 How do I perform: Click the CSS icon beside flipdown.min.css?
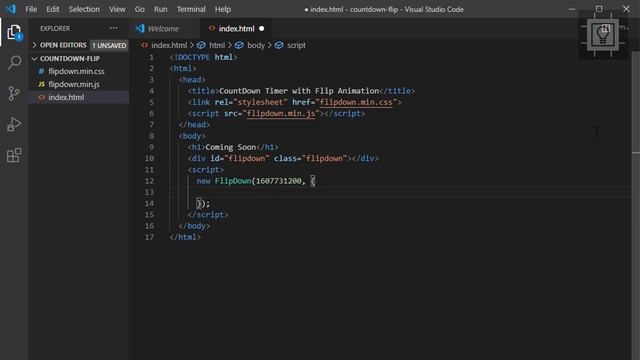pyautogui.click(x=41, y=71)
